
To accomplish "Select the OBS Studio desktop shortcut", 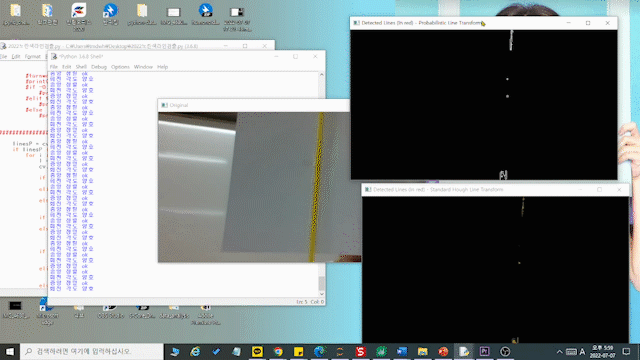I will (110, 311).
